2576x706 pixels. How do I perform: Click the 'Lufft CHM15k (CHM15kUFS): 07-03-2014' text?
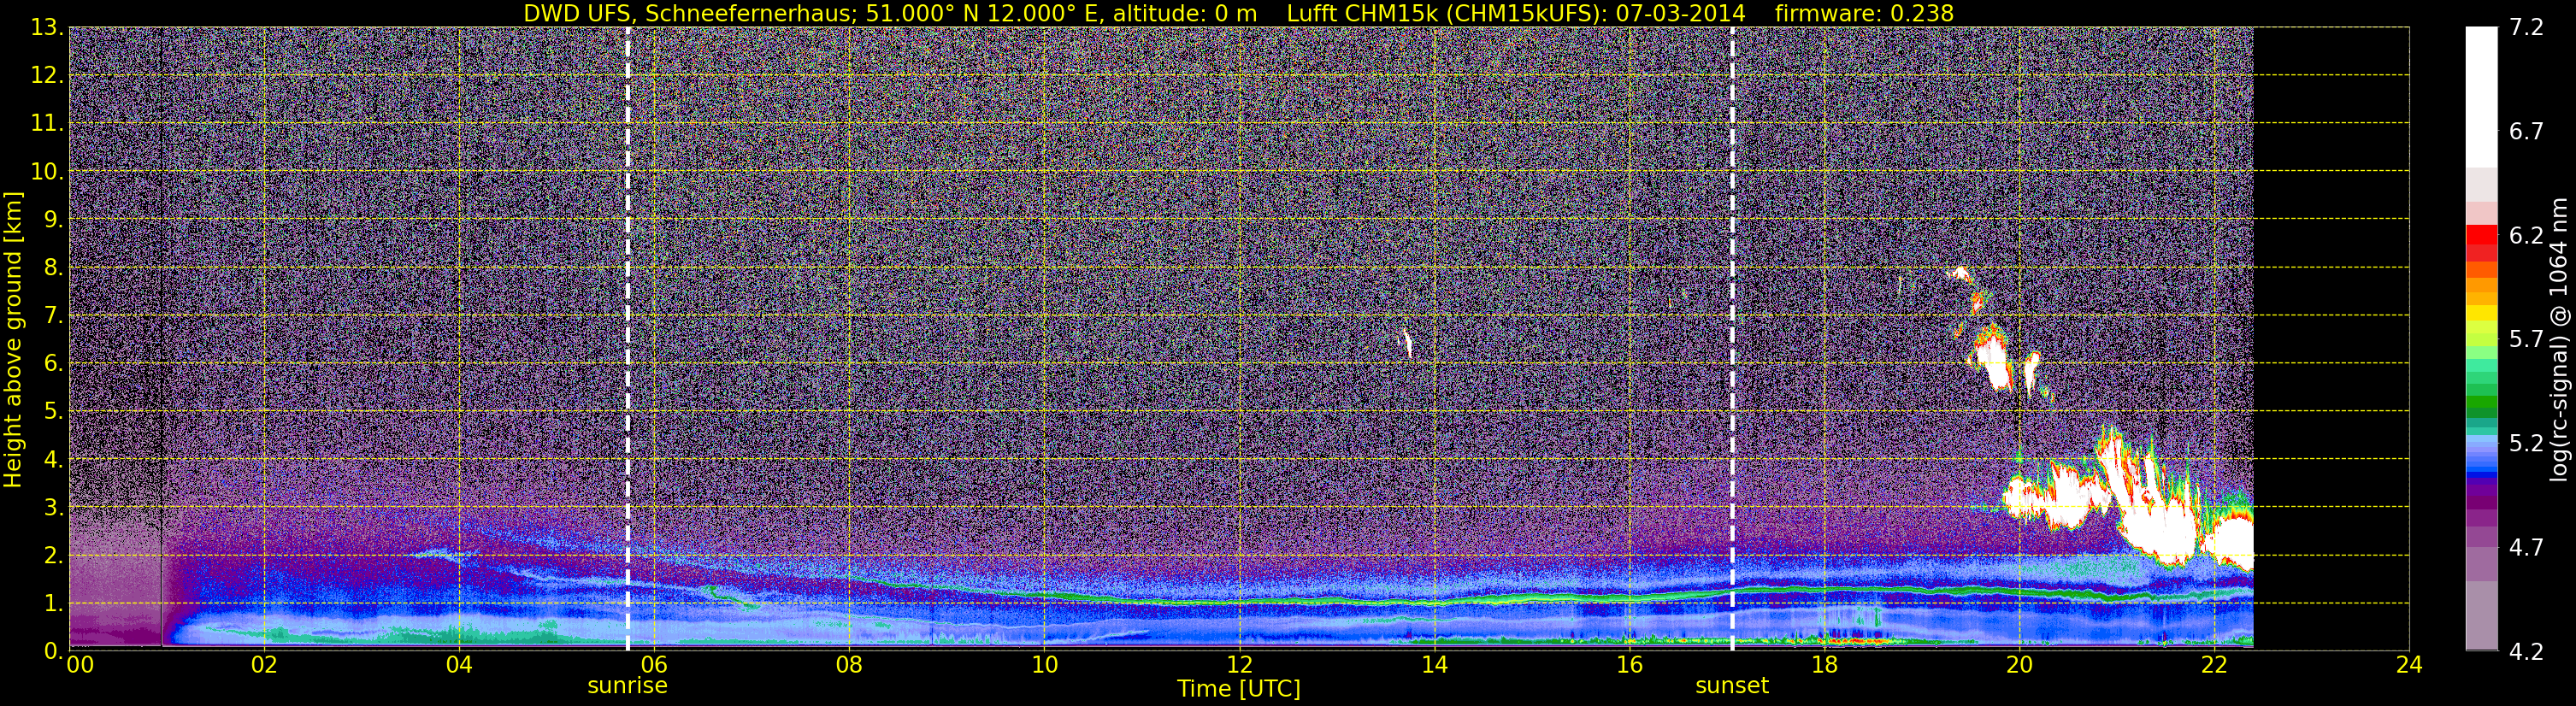coord(1516,13)
